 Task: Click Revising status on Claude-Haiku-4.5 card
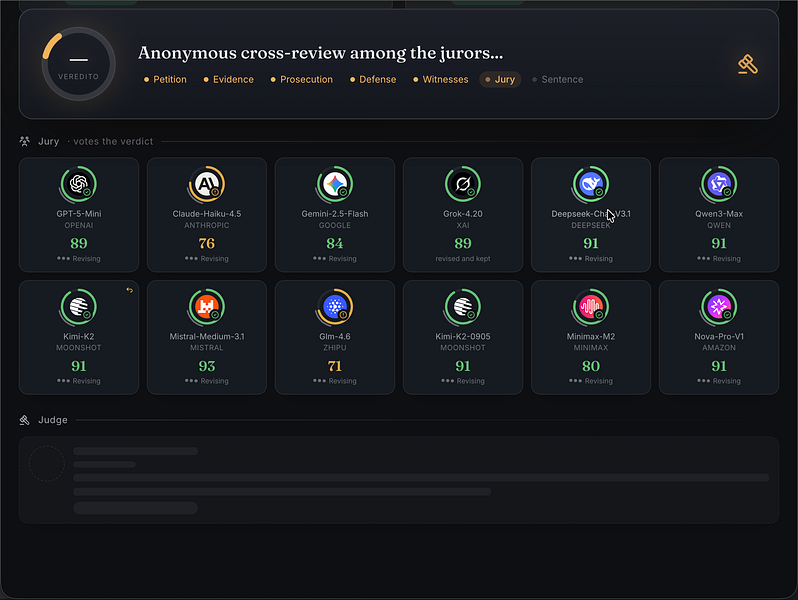[207, 259]
